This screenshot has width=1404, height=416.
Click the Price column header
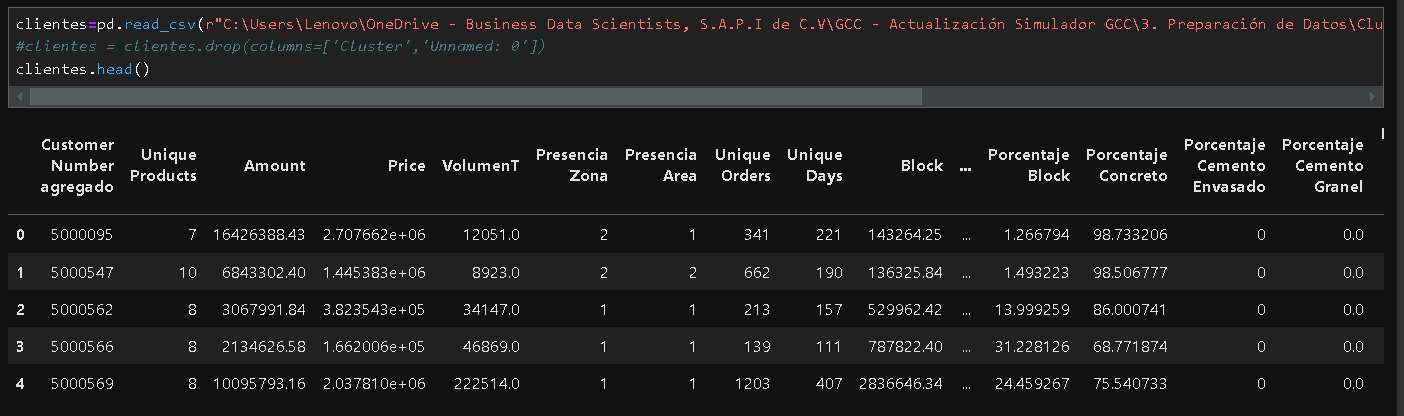[x=406, y=165]
